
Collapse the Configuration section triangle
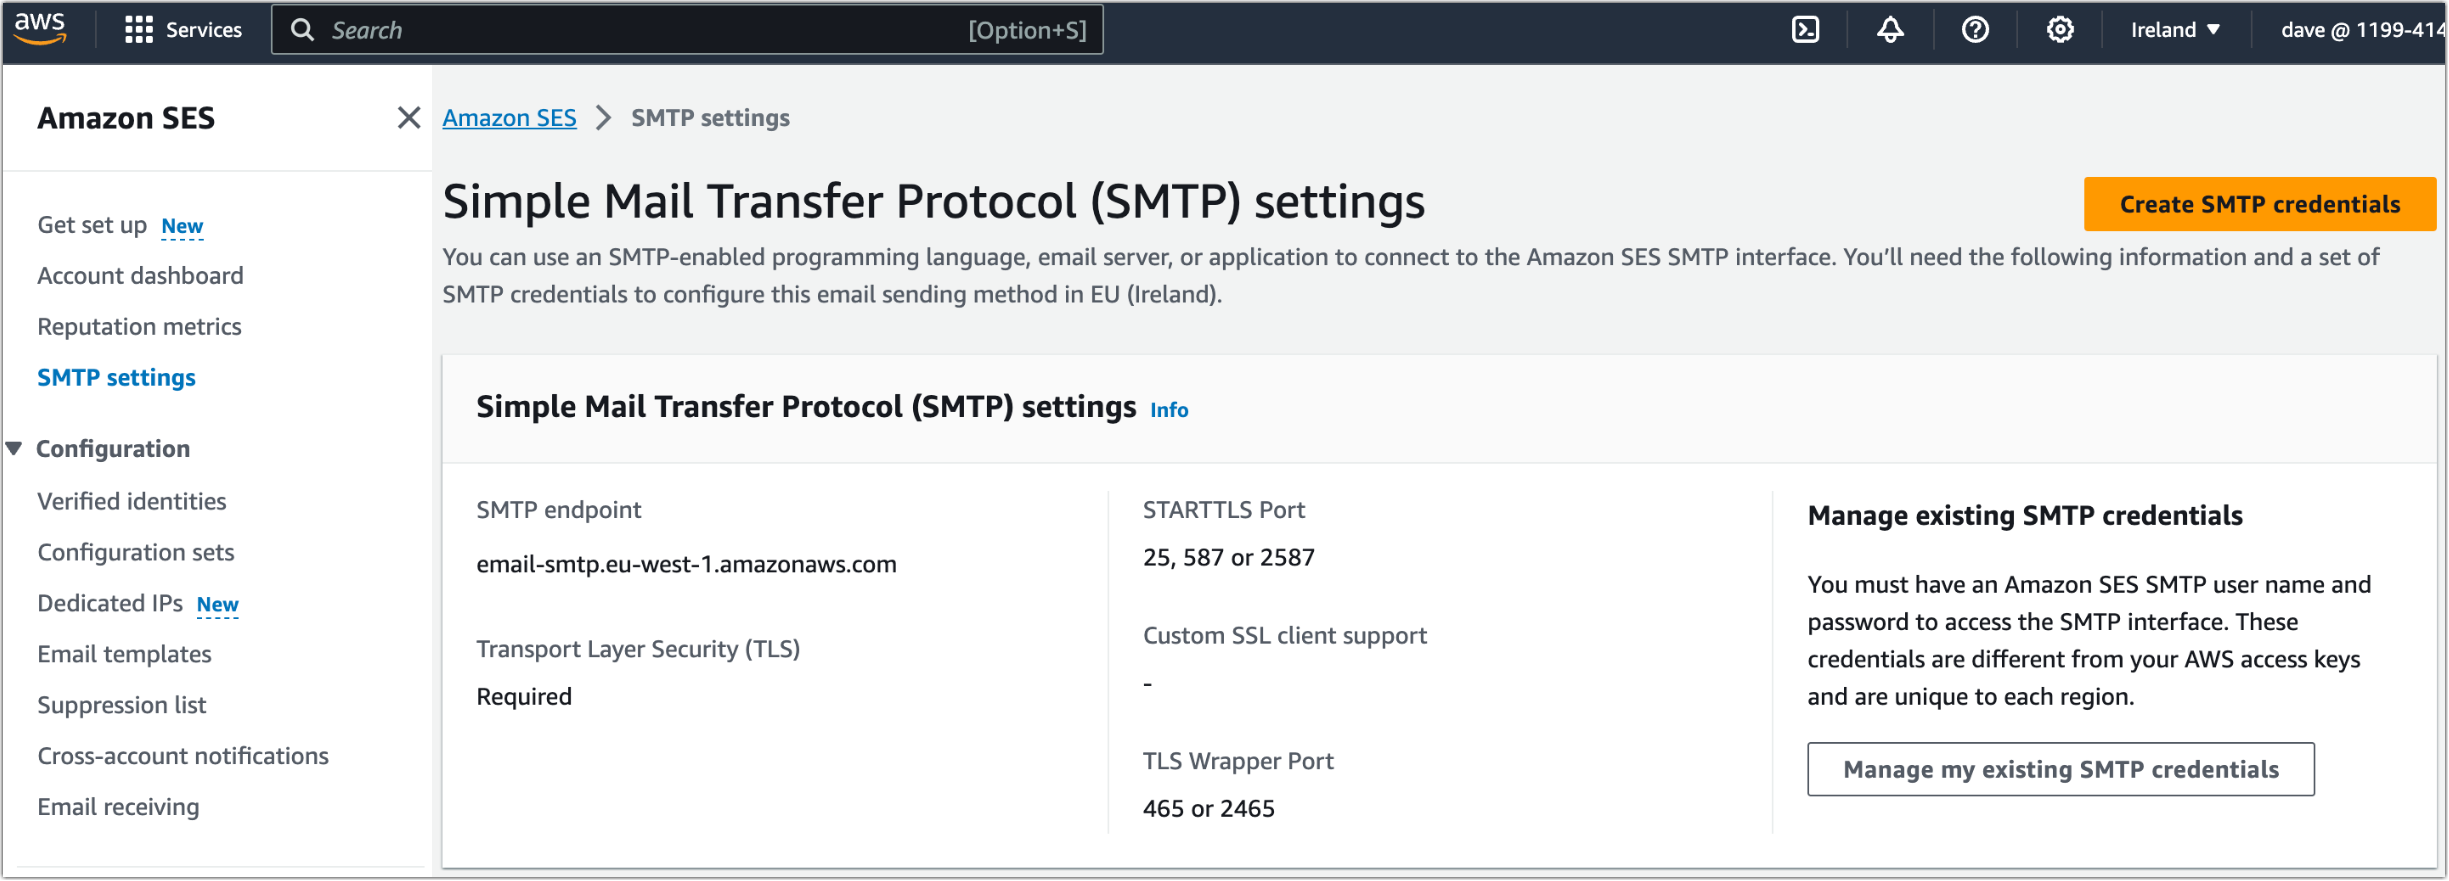(14, 448)
